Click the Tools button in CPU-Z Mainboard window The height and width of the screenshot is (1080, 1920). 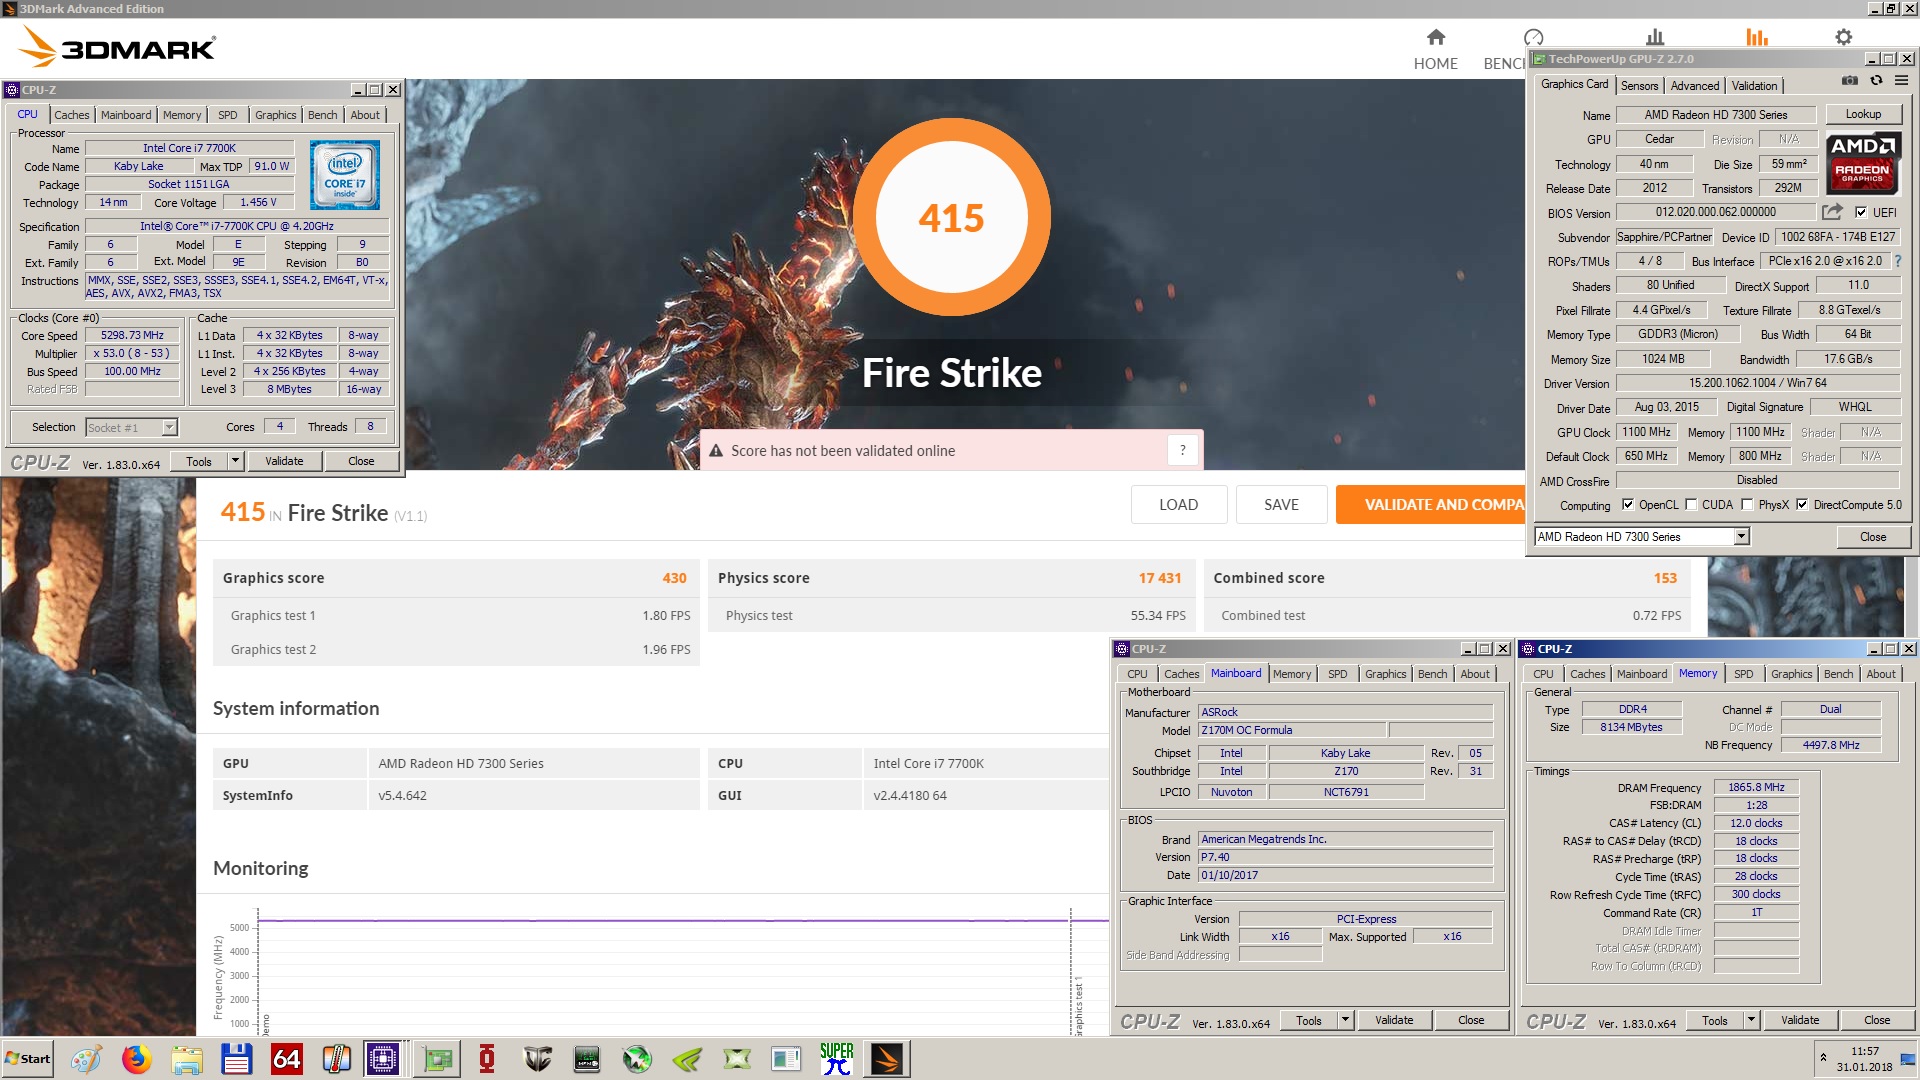1309,1020
